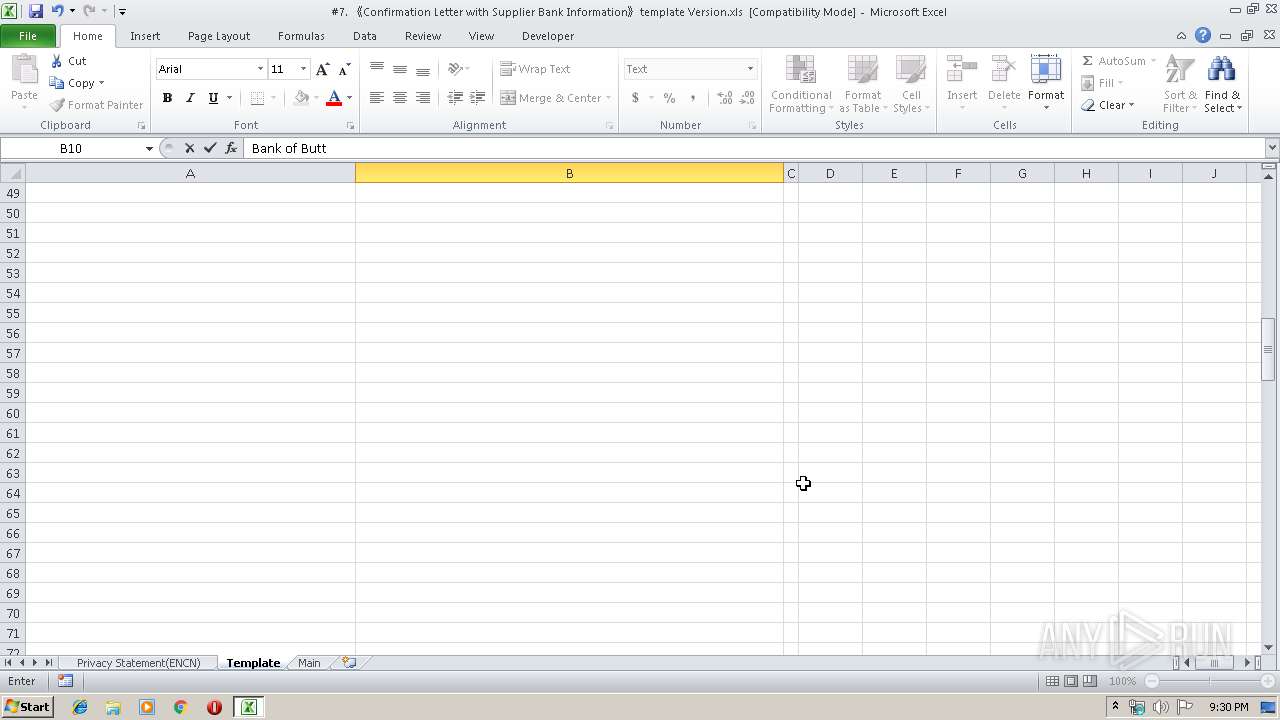Open the Main sheet tab
This screenshot has width=1280, height=720.
pyautogui.click(x=309, y=663)
